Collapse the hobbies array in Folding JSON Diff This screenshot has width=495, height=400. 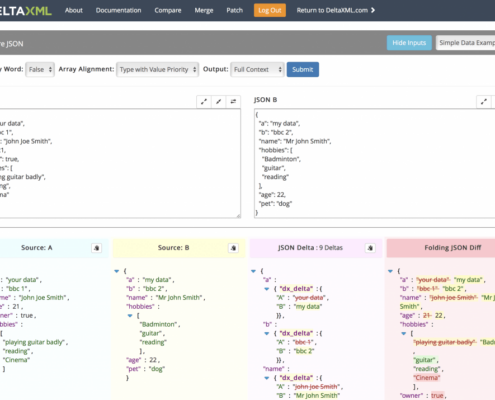click(404, 333)
